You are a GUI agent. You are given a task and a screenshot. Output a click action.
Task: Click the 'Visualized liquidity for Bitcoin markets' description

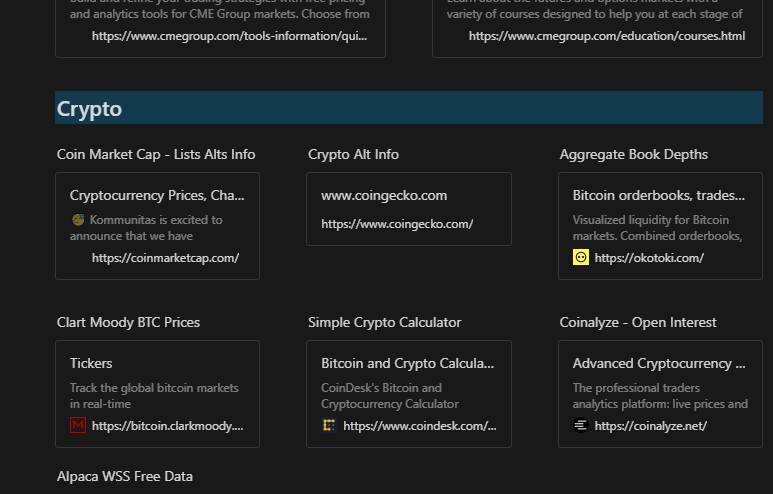[657, 228]
